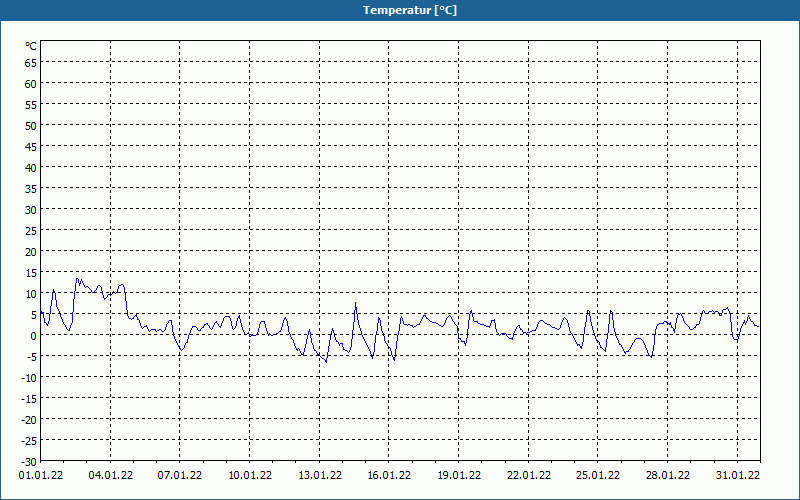Click the 45 y-axis label
Image resolution: width=800 pixels, height=500 pixels.
pos(31,146)
